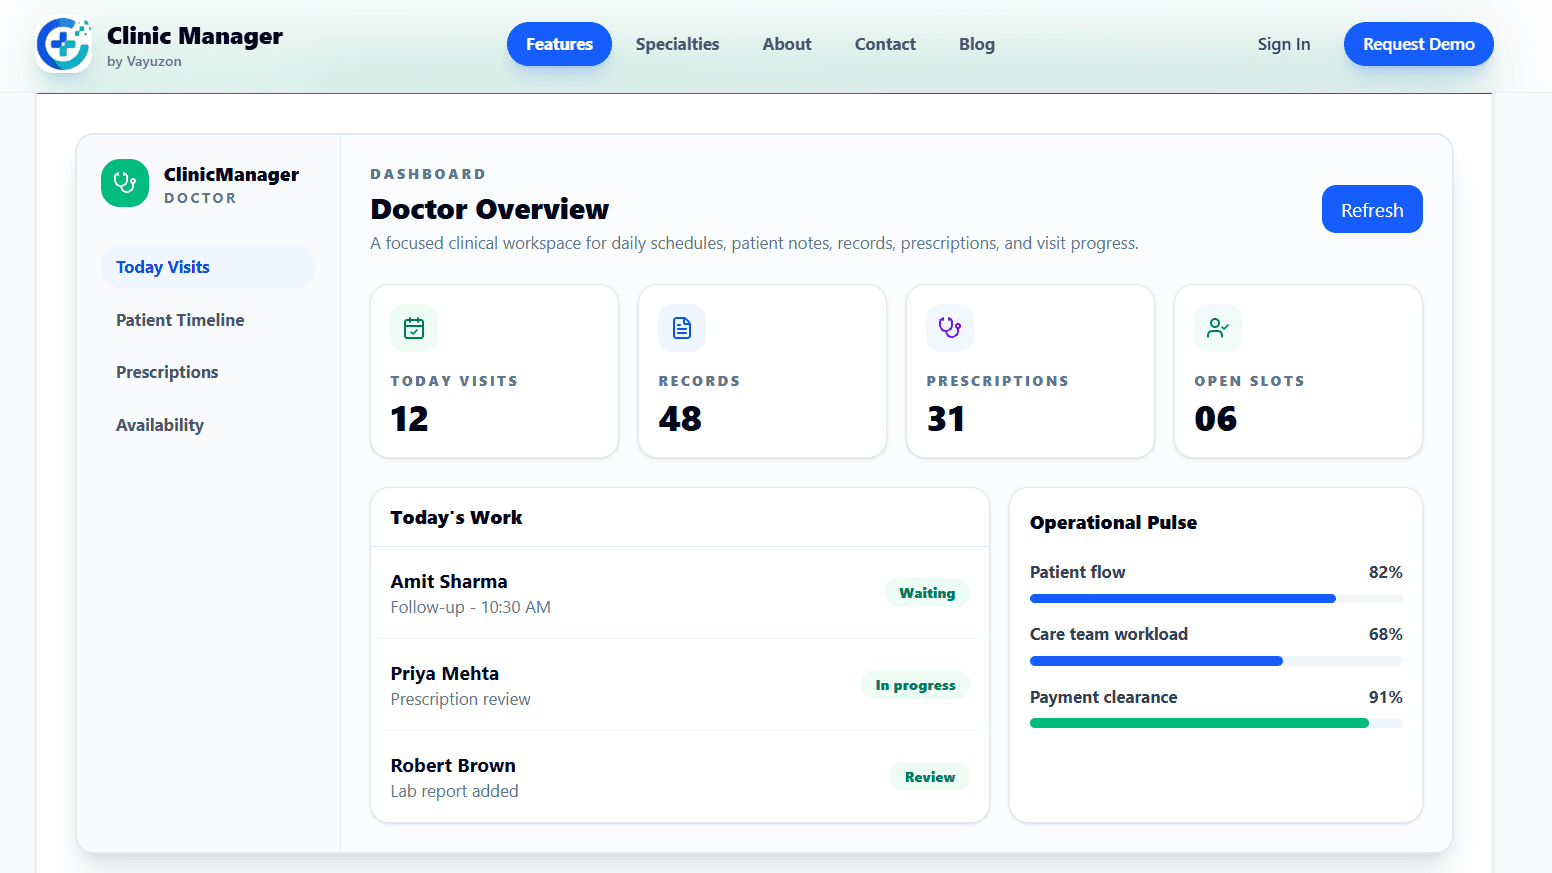
Task: Click the calendar icon on Today Visits card
Action: click(414, 328)
